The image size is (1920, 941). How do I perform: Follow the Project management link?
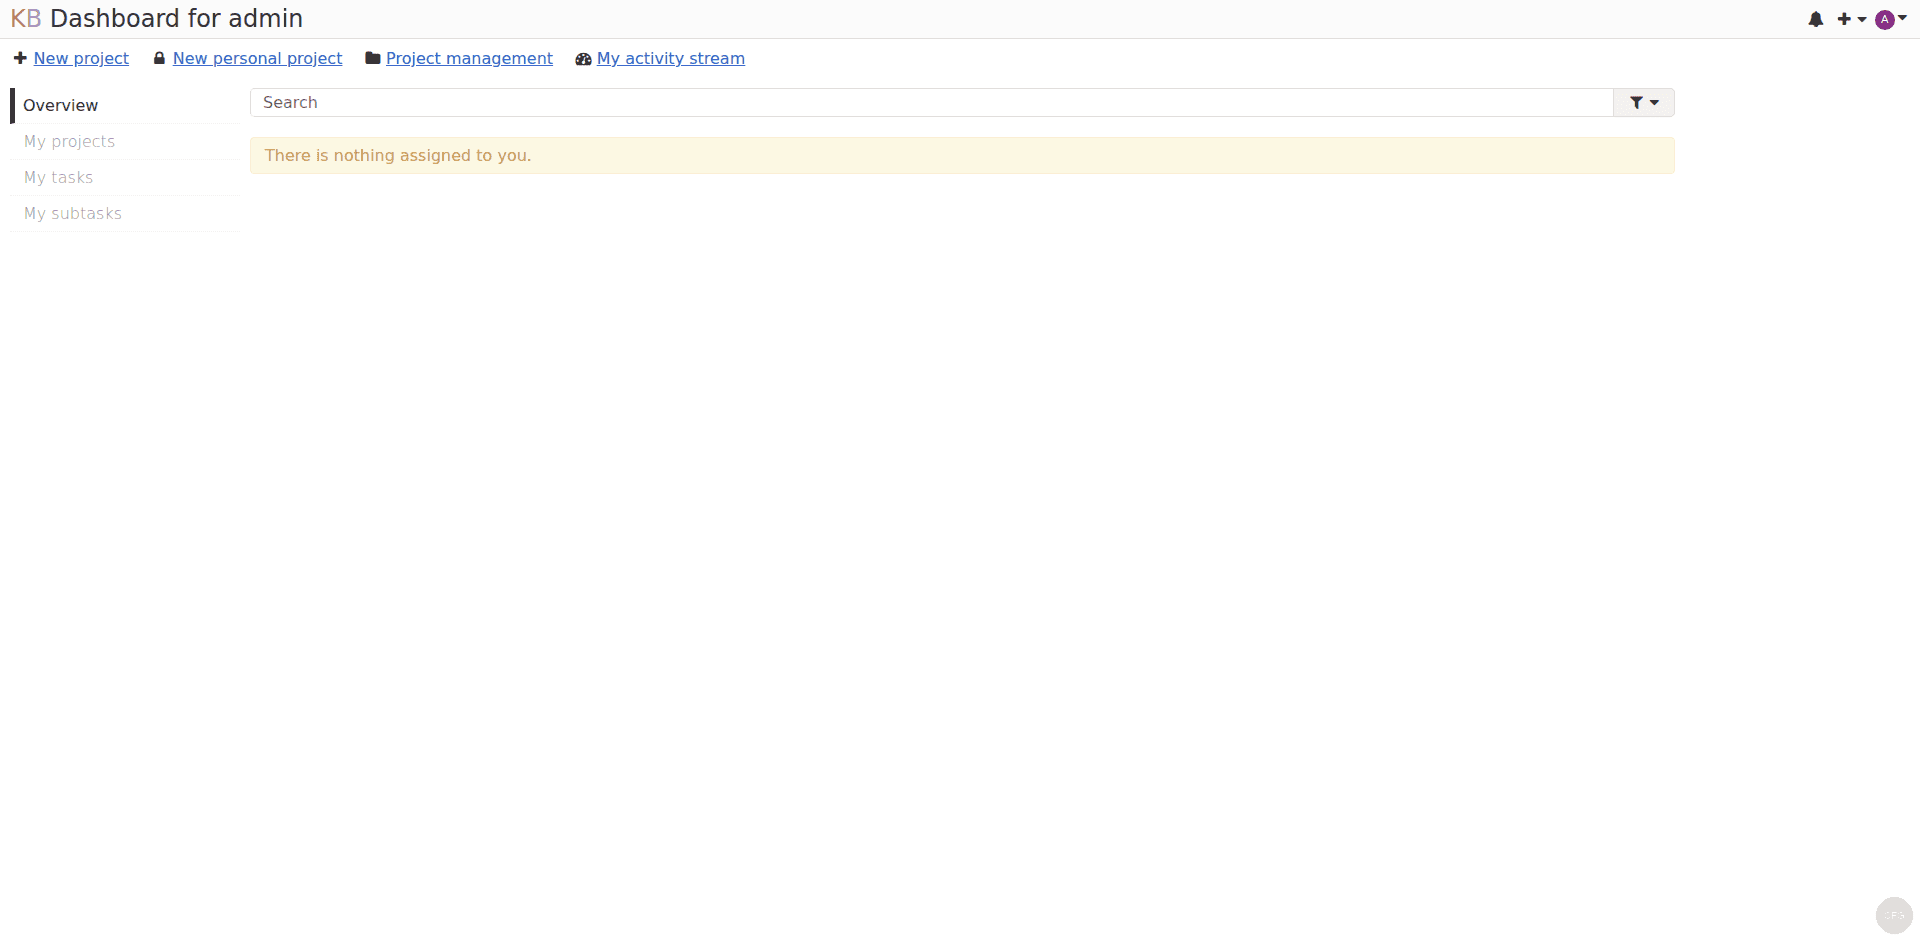point(469,58)
